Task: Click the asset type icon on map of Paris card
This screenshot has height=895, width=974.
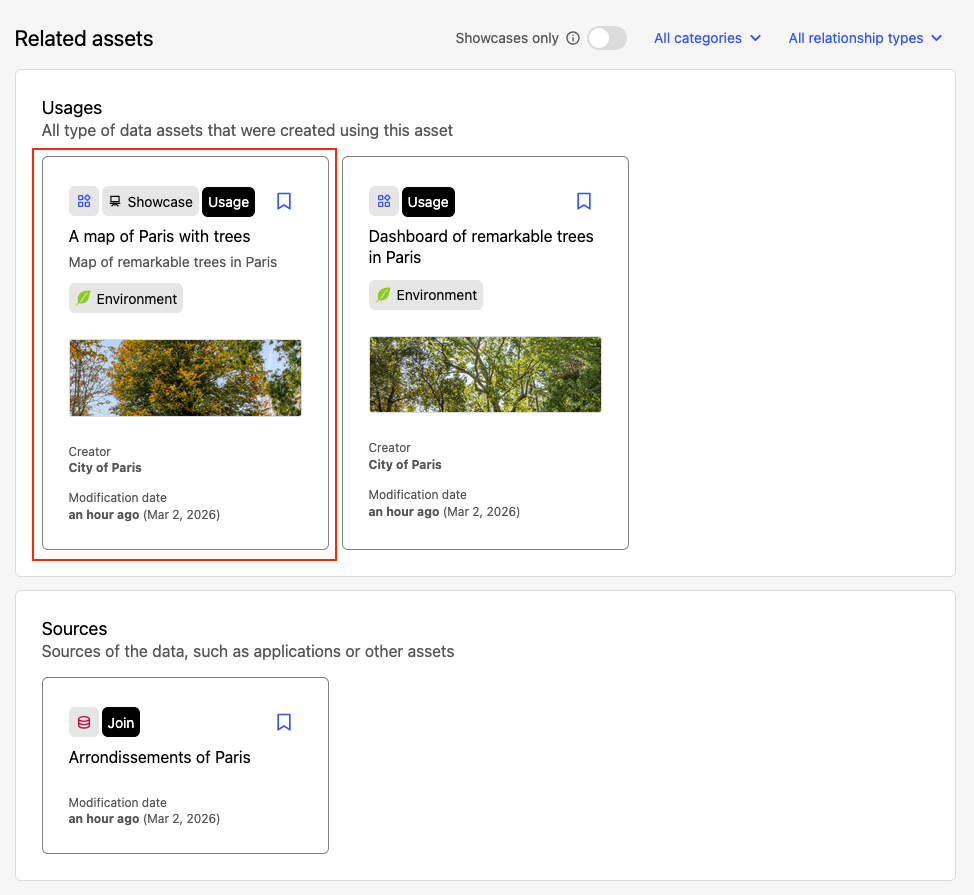Action: [x=84, y=202]
